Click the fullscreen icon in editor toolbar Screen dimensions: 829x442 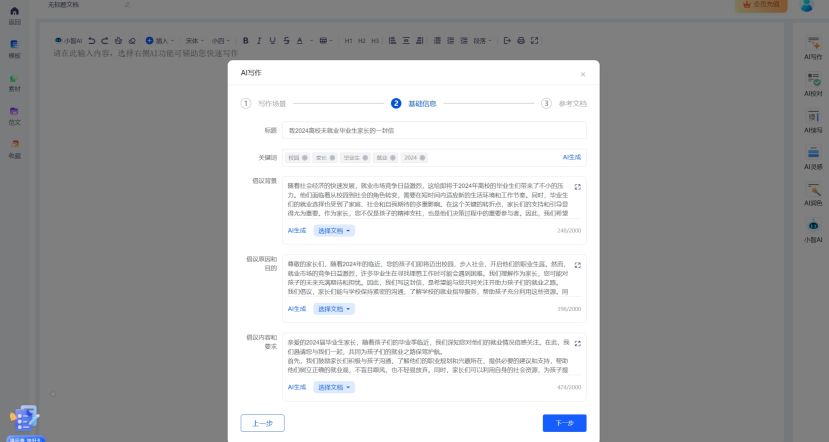(535, 41)
